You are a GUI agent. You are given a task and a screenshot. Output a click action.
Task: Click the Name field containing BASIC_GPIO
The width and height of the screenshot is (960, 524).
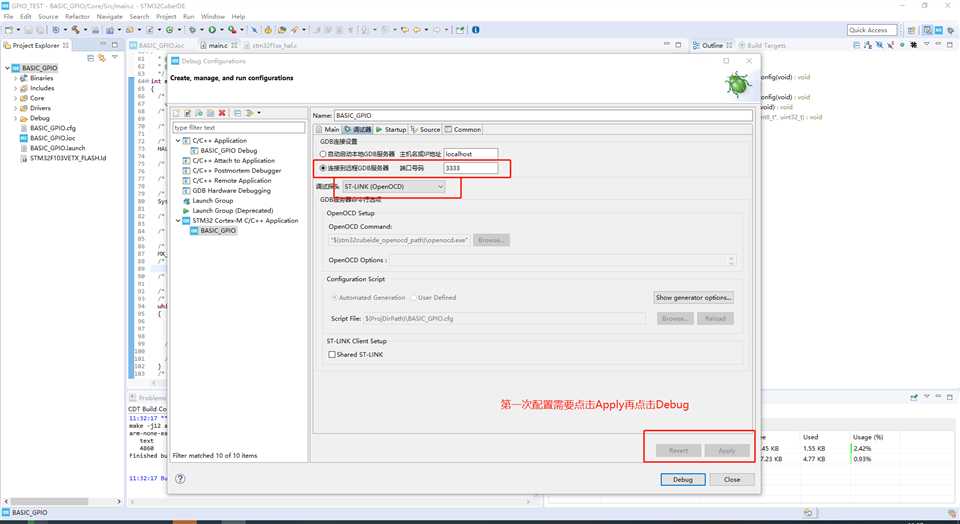pos(543,115)
